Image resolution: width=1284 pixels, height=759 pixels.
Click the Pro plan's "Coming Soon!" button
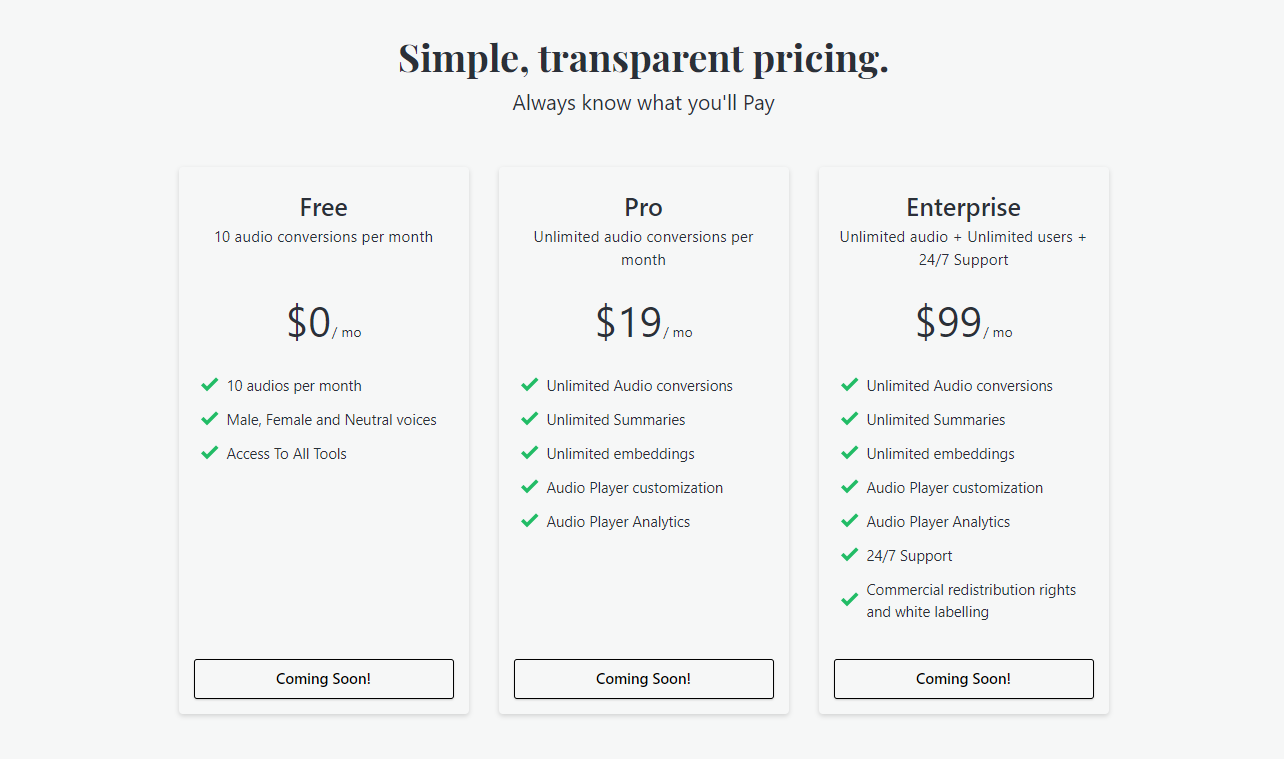643,679
